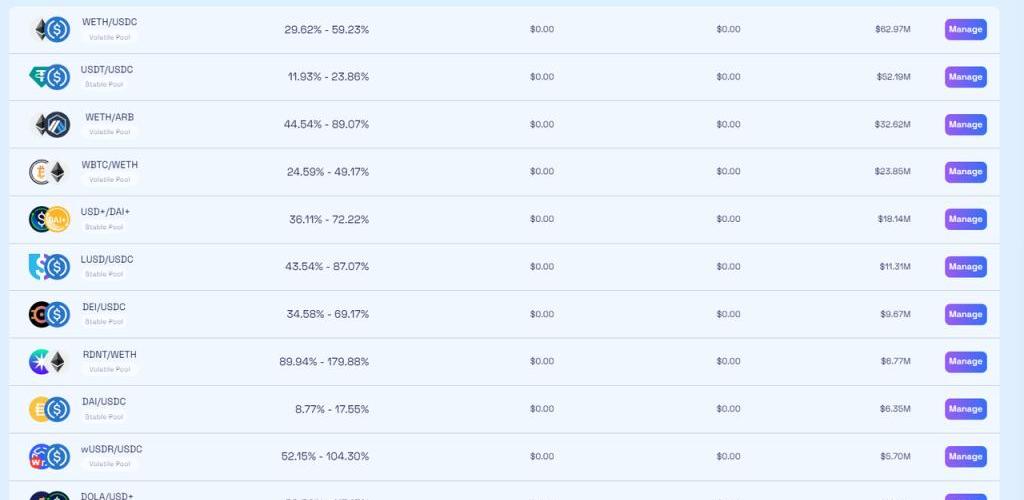The height and width of the screenshot is (500, 1024).
Task: Click the WETH/USDC token pair icon
Action: [x=49, y=30]
